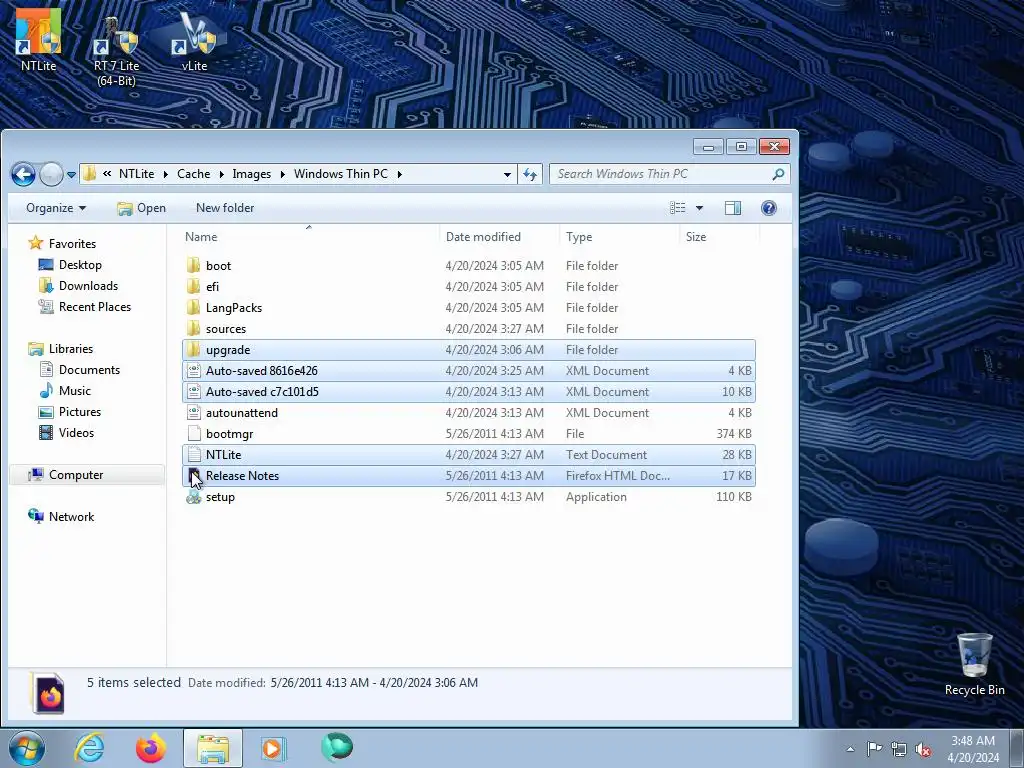Click the Open toolbar button
The image size is (1024, 768).
pyautogui.click(x=141, y=208)
